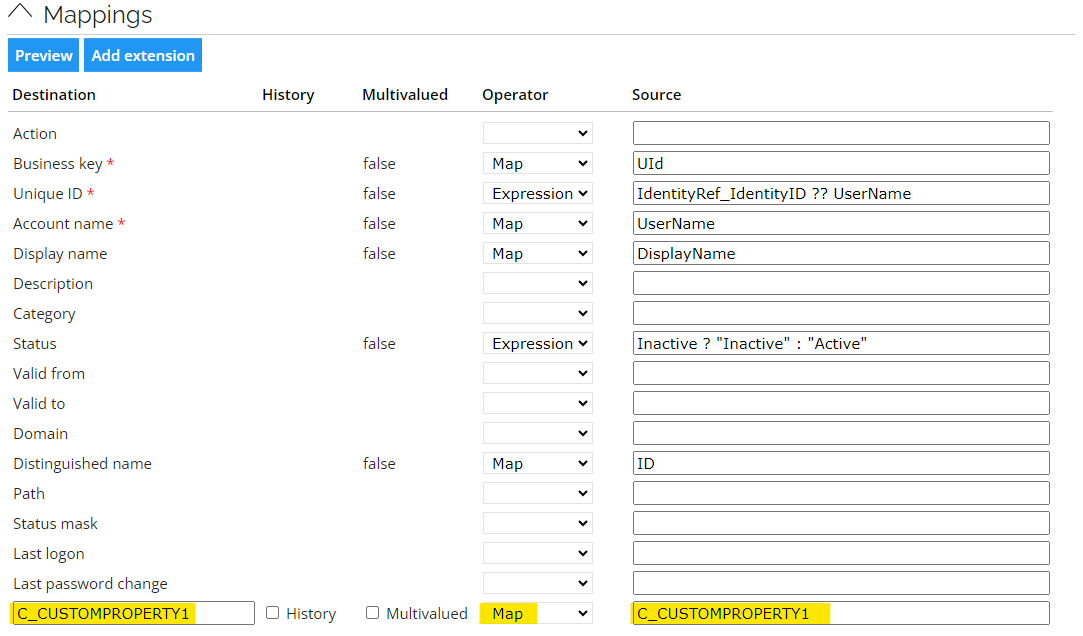The image size is (1083, 636).
Task: Click the Display name source field DisplayName
Action: [841, 253]
